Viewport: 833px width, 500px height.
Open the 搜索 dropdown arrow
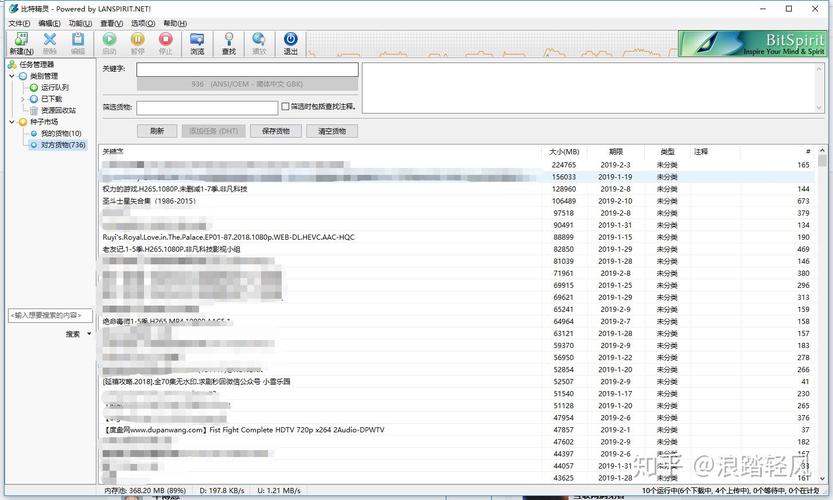click(x=89, y=334)
